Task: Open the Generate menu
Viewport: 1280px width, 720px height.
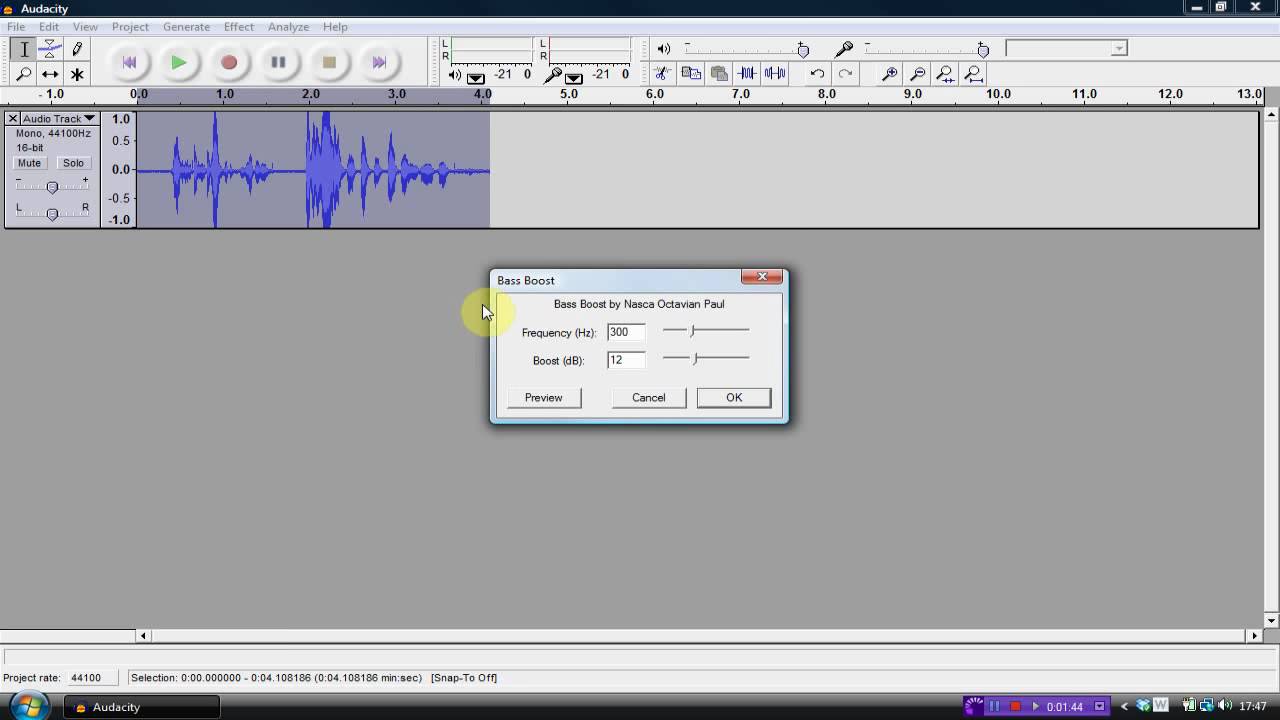Action: pyautogui.click(x=186, y=27)
